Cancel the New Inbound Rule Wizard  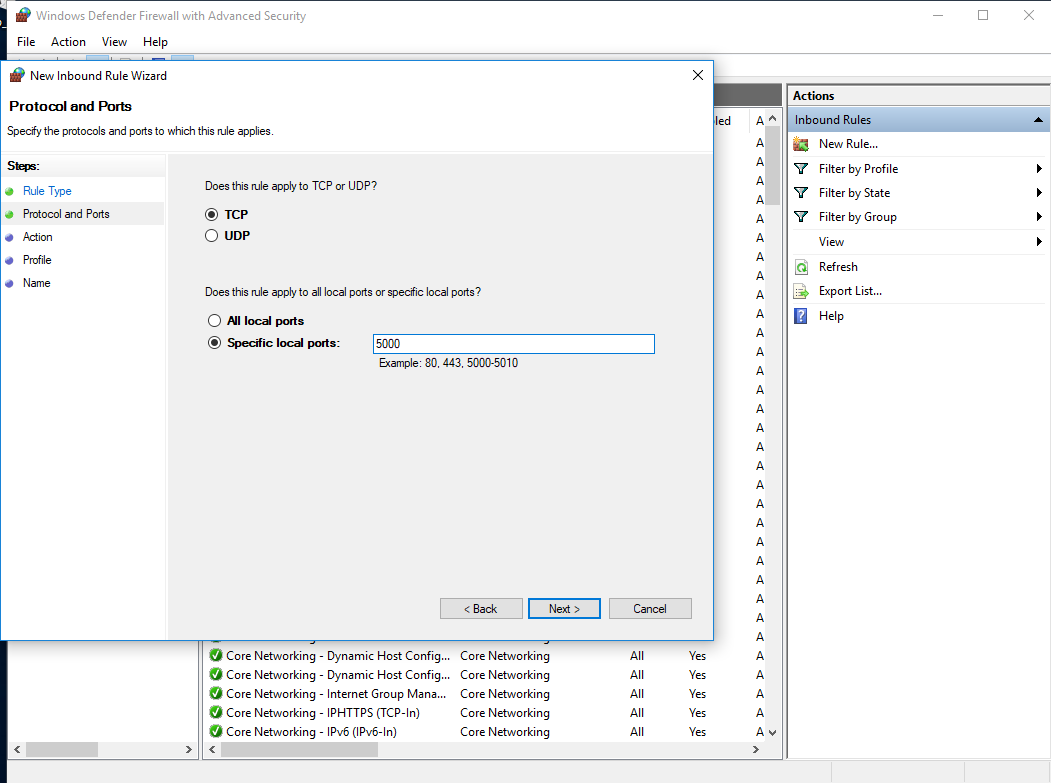[x=650, y=609]
